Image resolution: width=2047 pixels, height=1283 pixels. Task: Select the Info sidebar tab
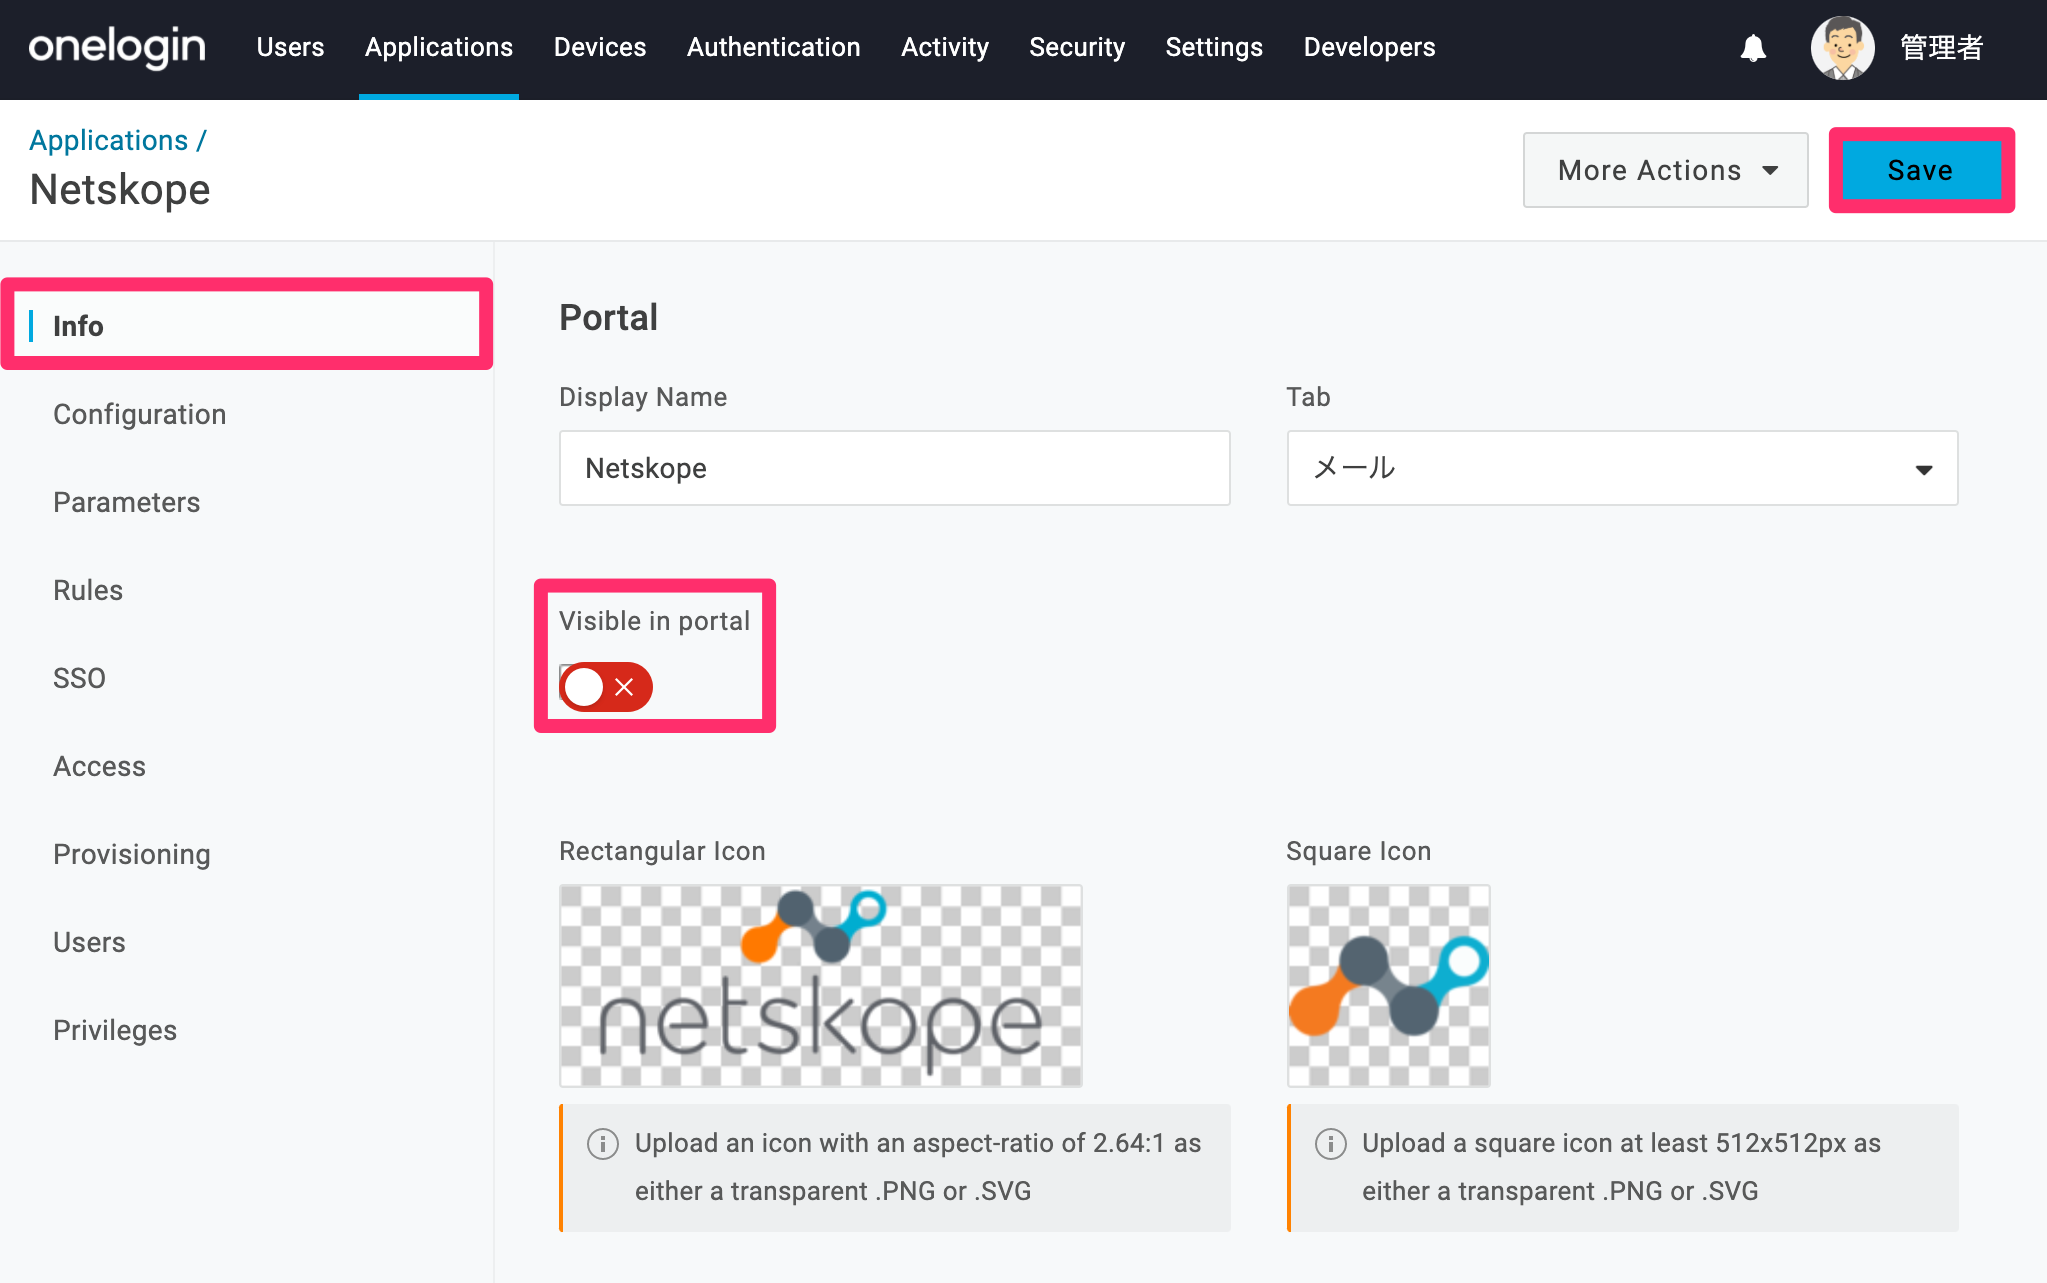click(247, 325)
